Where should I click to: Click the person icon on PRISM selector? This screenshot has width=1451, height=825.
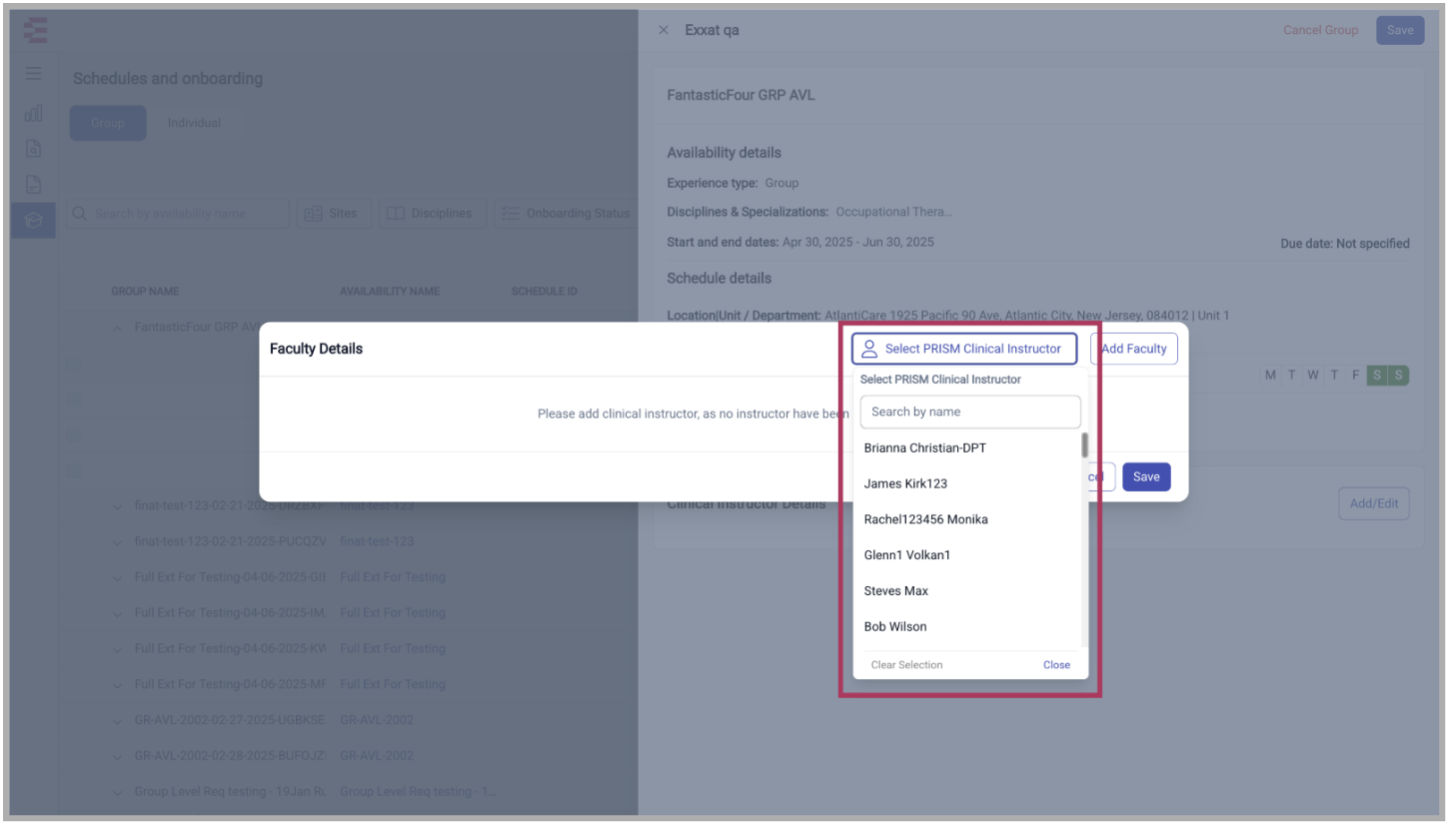pyautogui.click(x=869, y=349)
